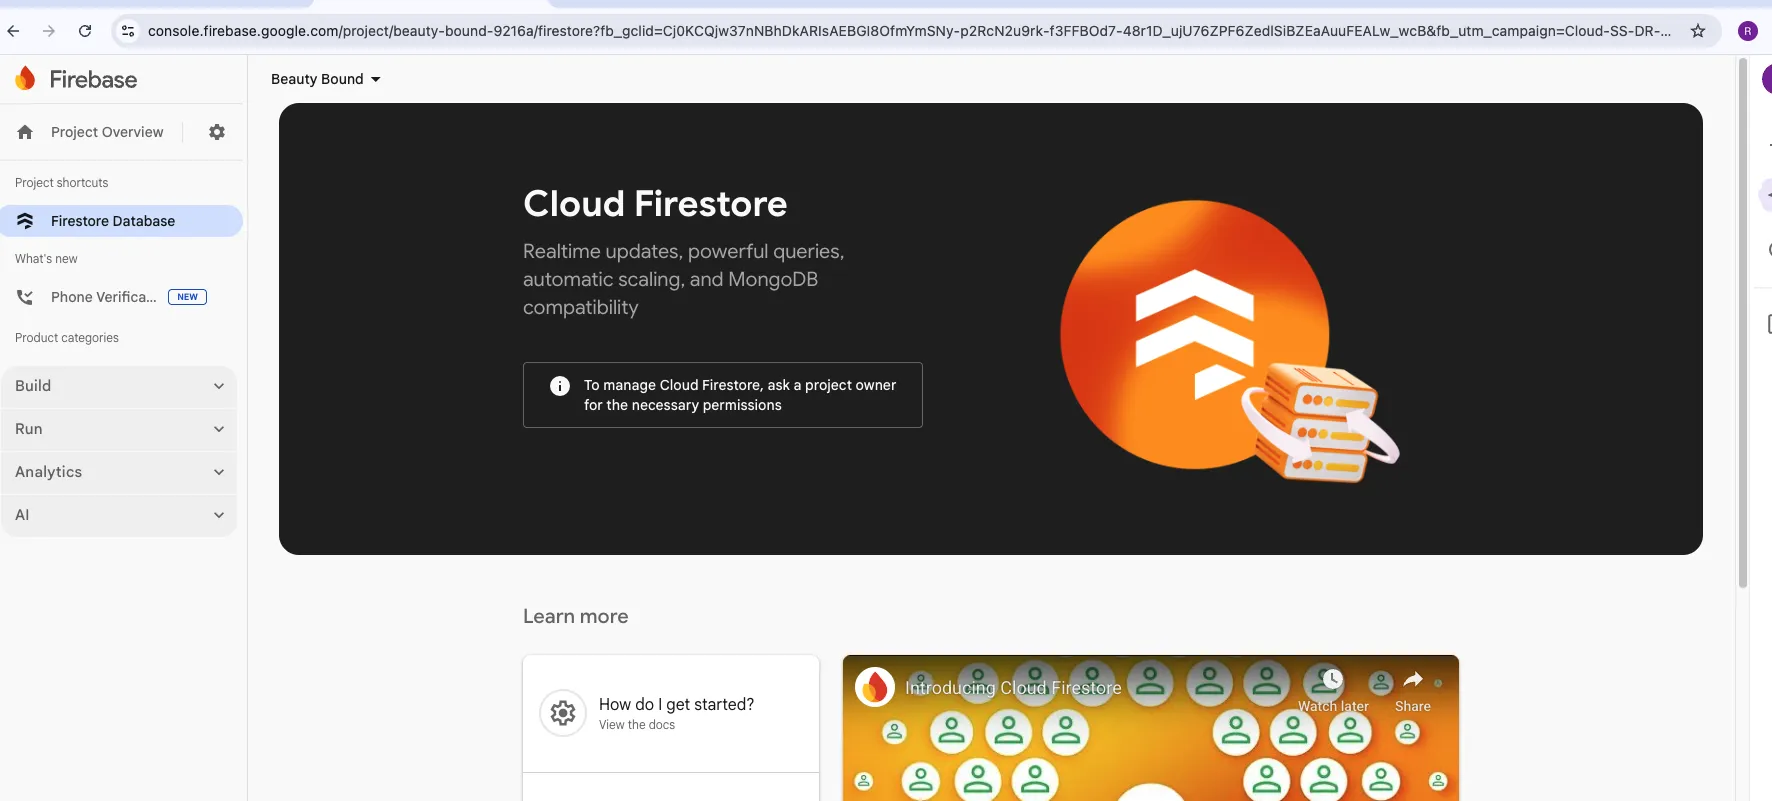Screen dimensions: 1772x801
Task: Expand the Run category
Action: (x=119, y=429)
